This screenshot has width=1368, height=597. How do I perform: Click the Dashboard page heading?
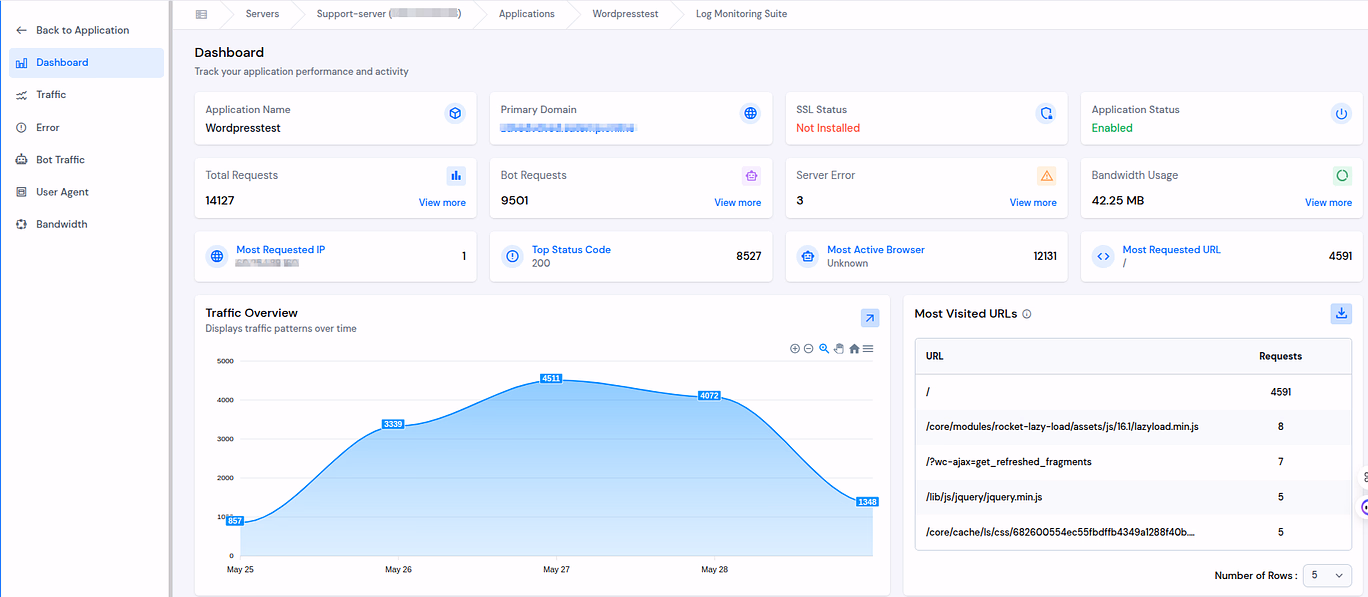229,52
